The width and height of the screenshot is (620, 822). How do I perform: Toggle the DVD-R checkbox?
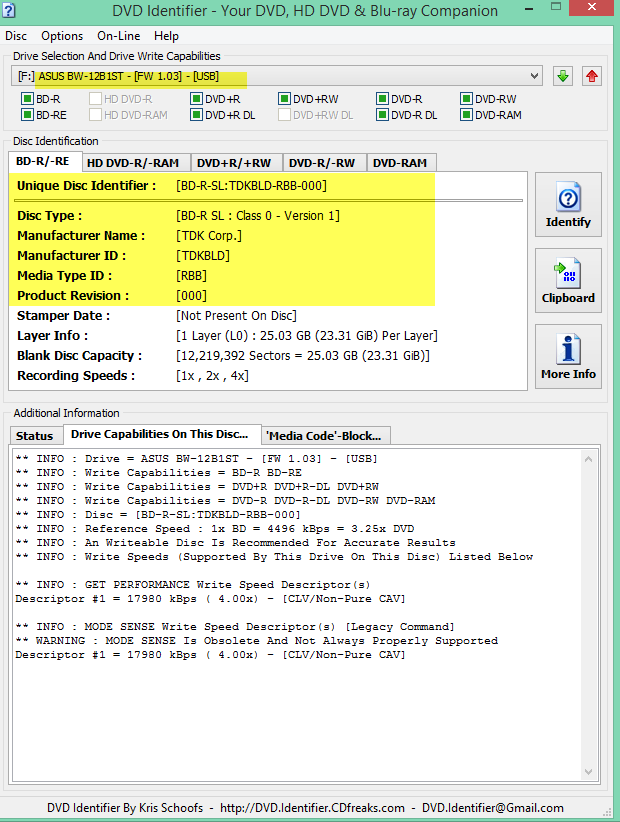[383, 99]
